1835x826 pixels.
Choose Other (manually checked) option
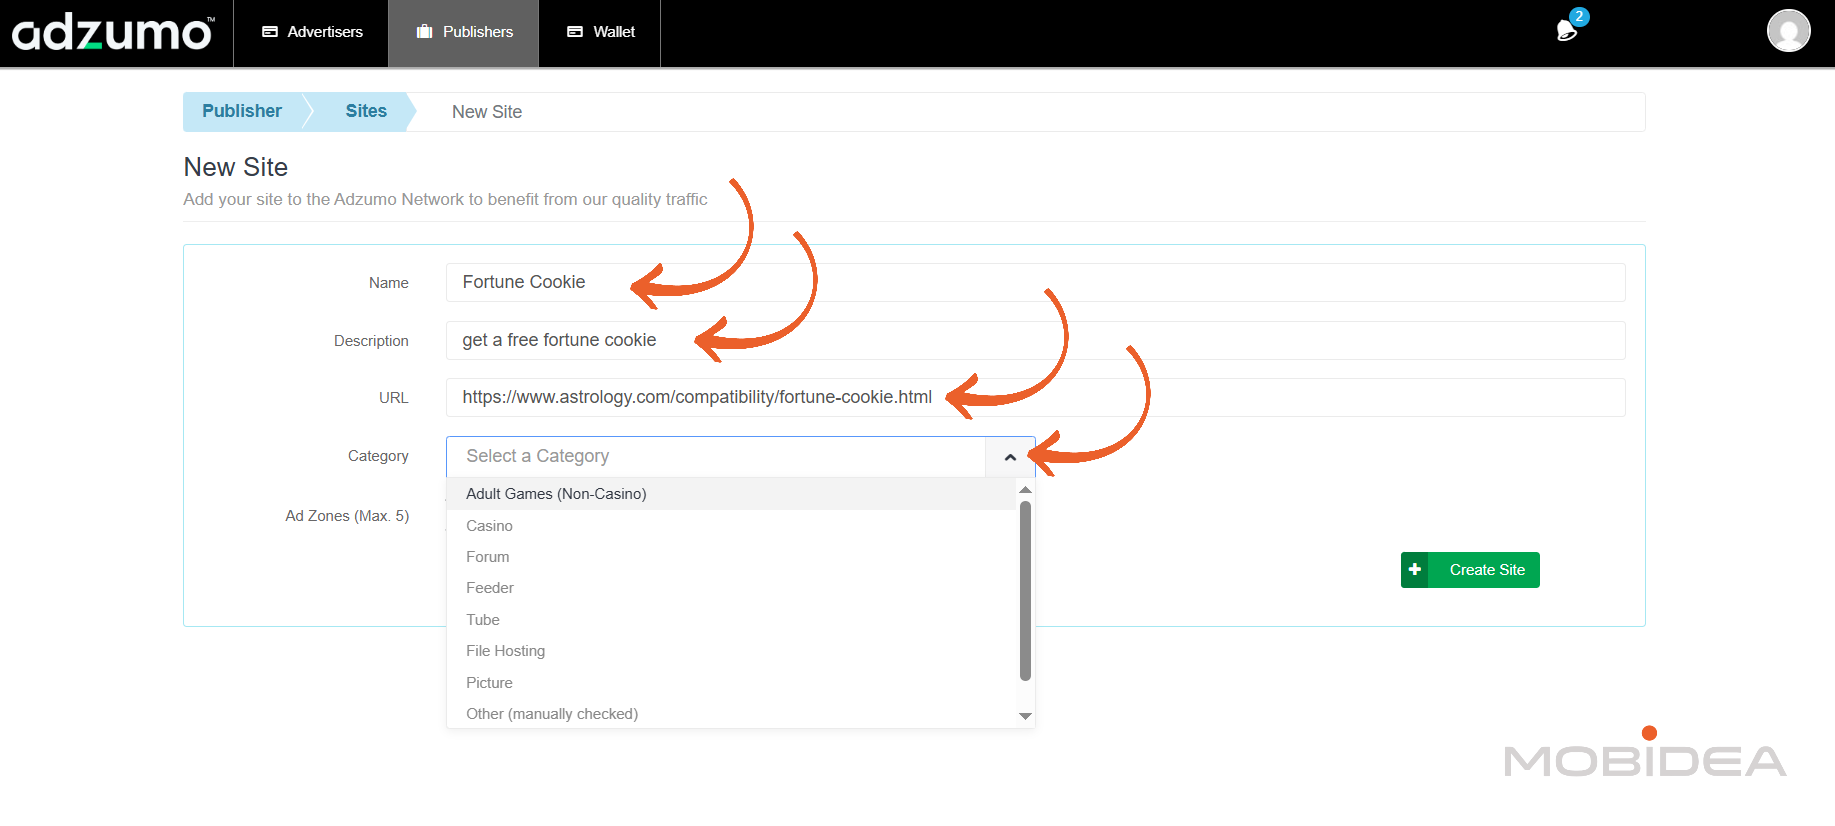click(551, 714)
